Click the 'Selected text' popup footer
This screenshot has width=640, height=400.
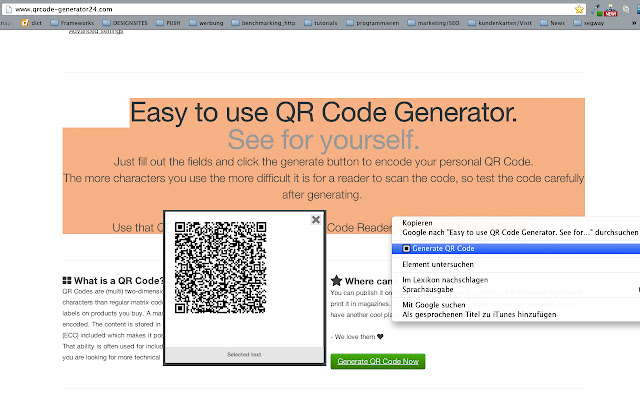click(244, 354)
